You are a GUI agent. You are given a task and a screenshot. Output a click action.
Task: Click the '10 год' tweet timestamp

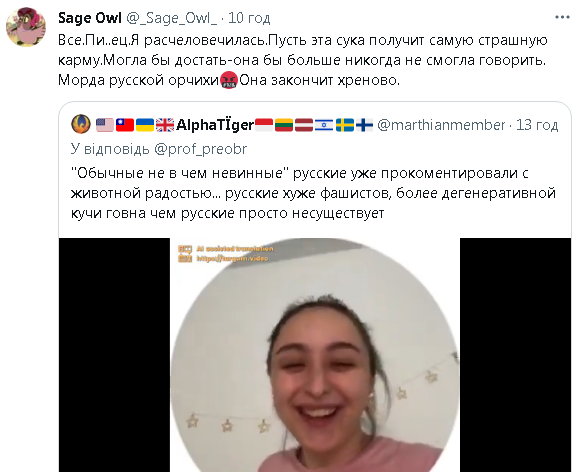[x=249, y=18]
